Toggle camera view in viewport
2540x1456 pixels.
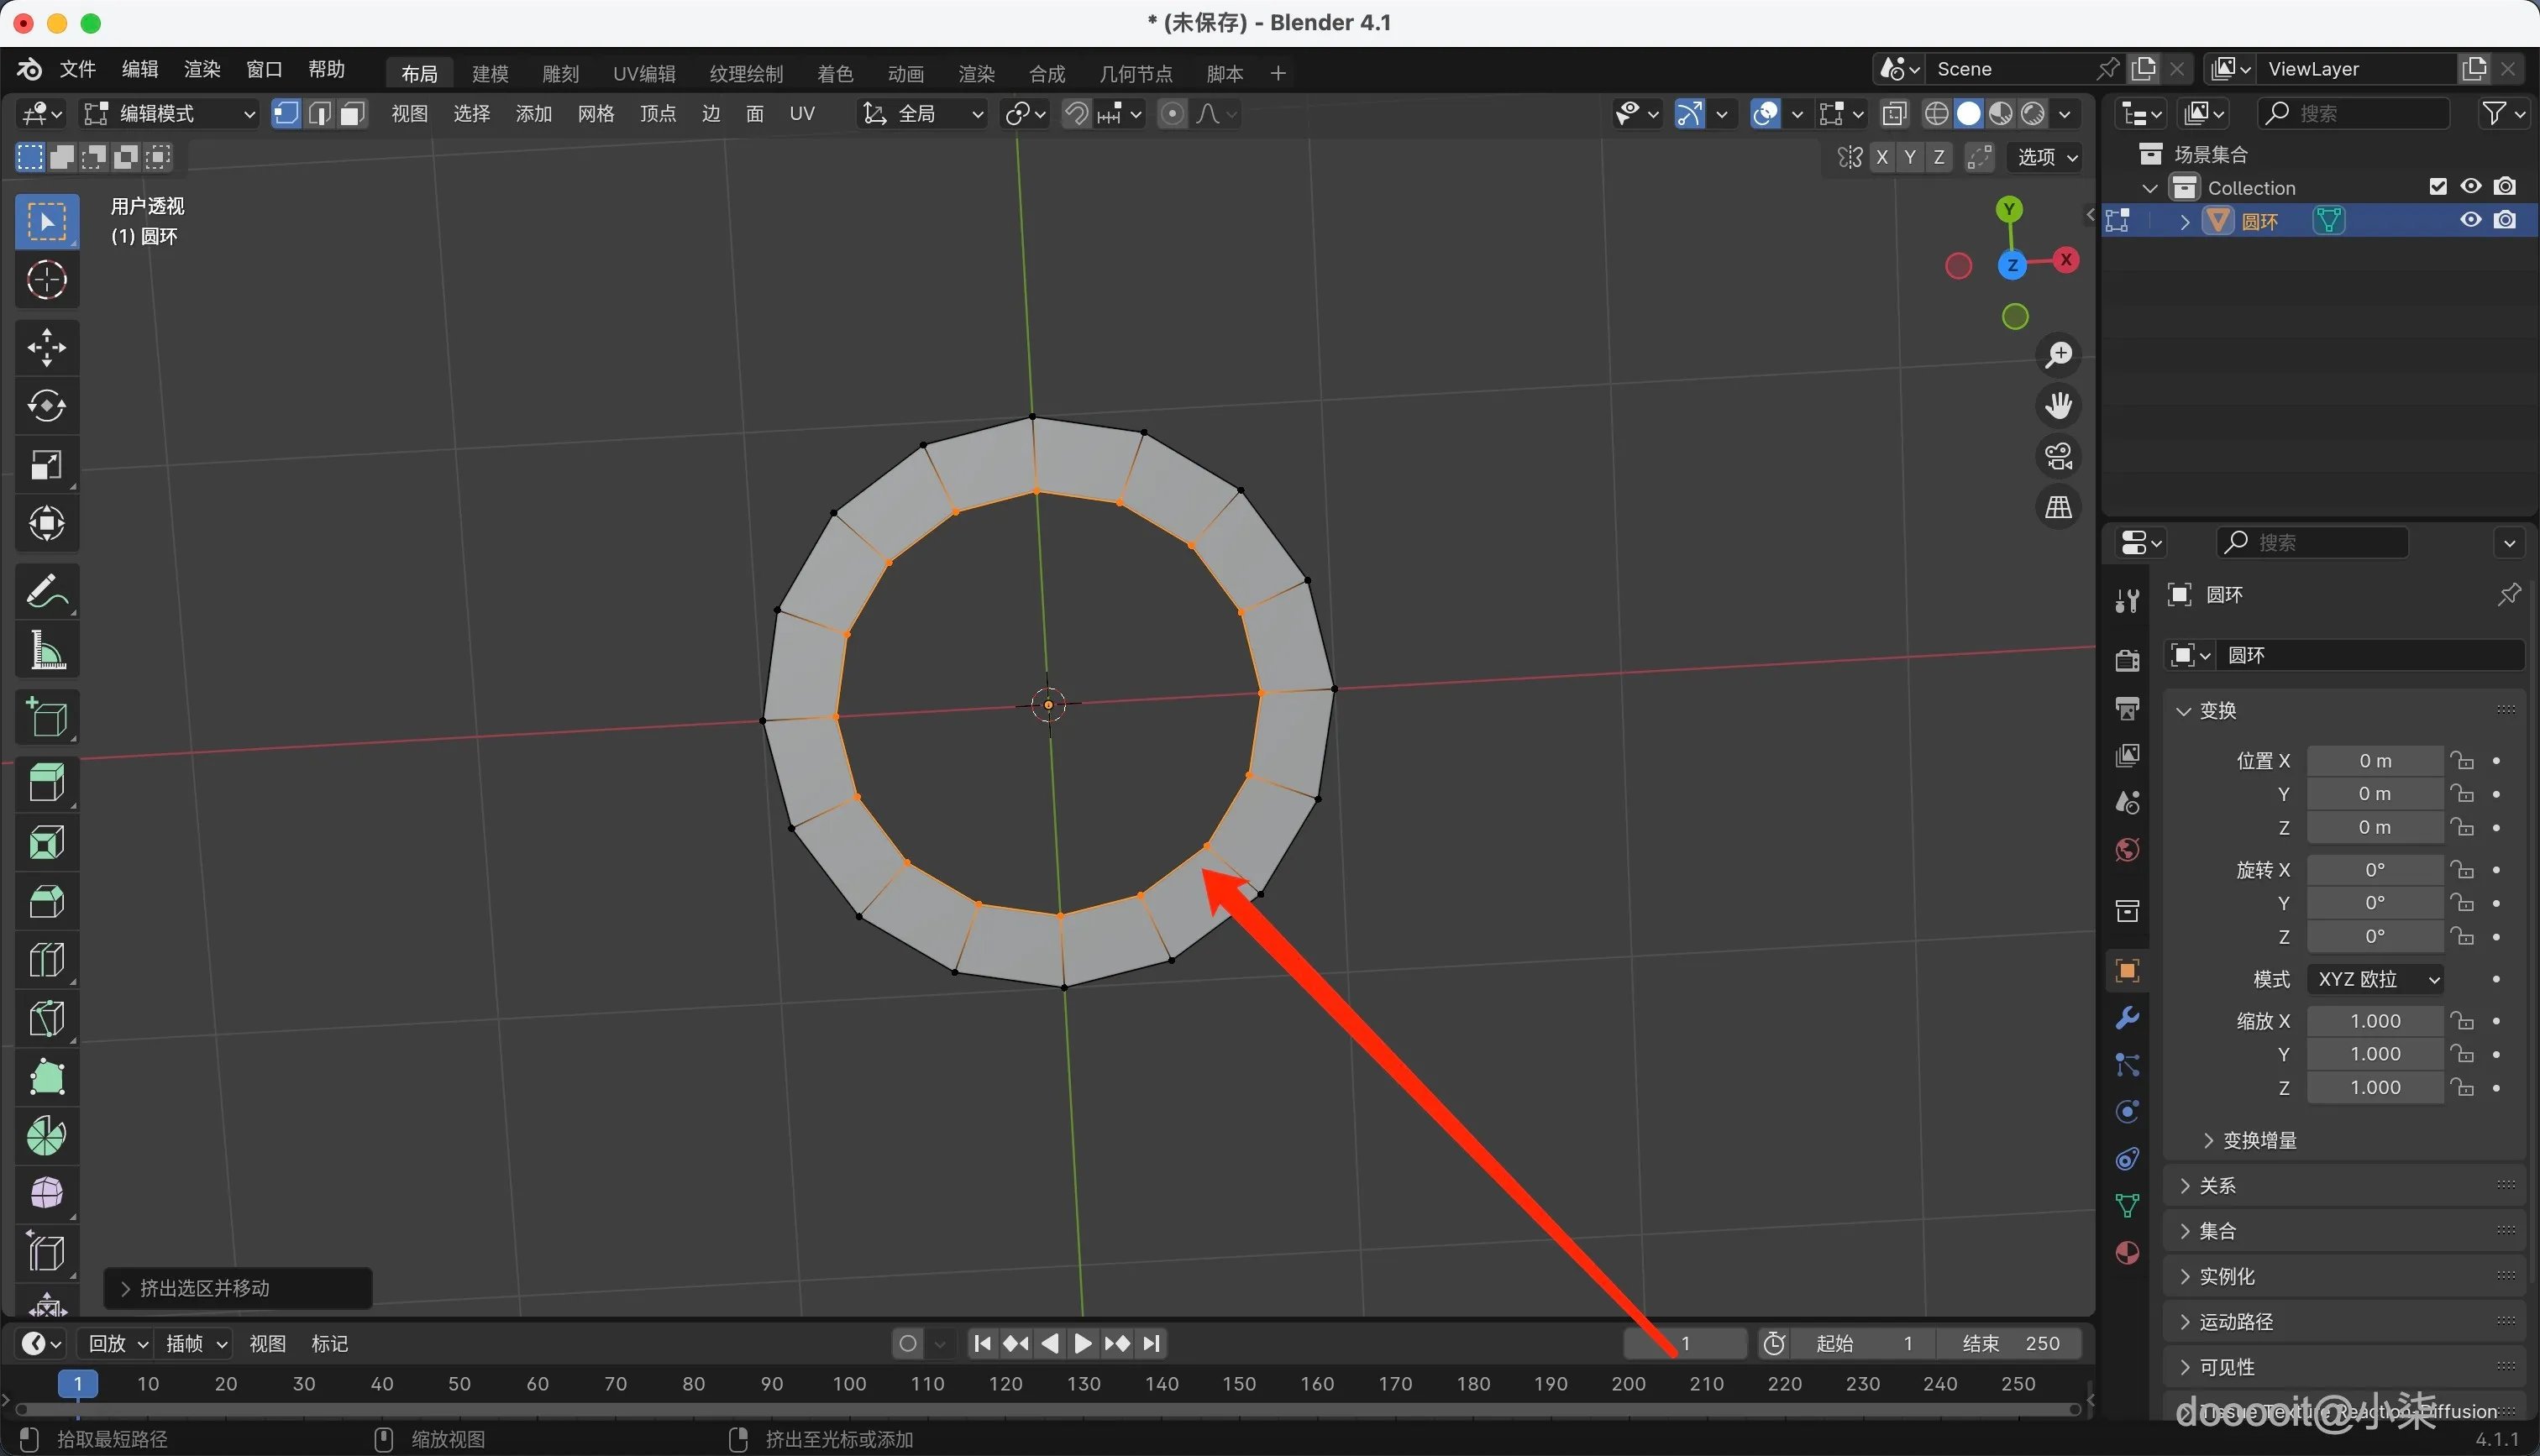pyautogui.click(x=2058, y=457)
